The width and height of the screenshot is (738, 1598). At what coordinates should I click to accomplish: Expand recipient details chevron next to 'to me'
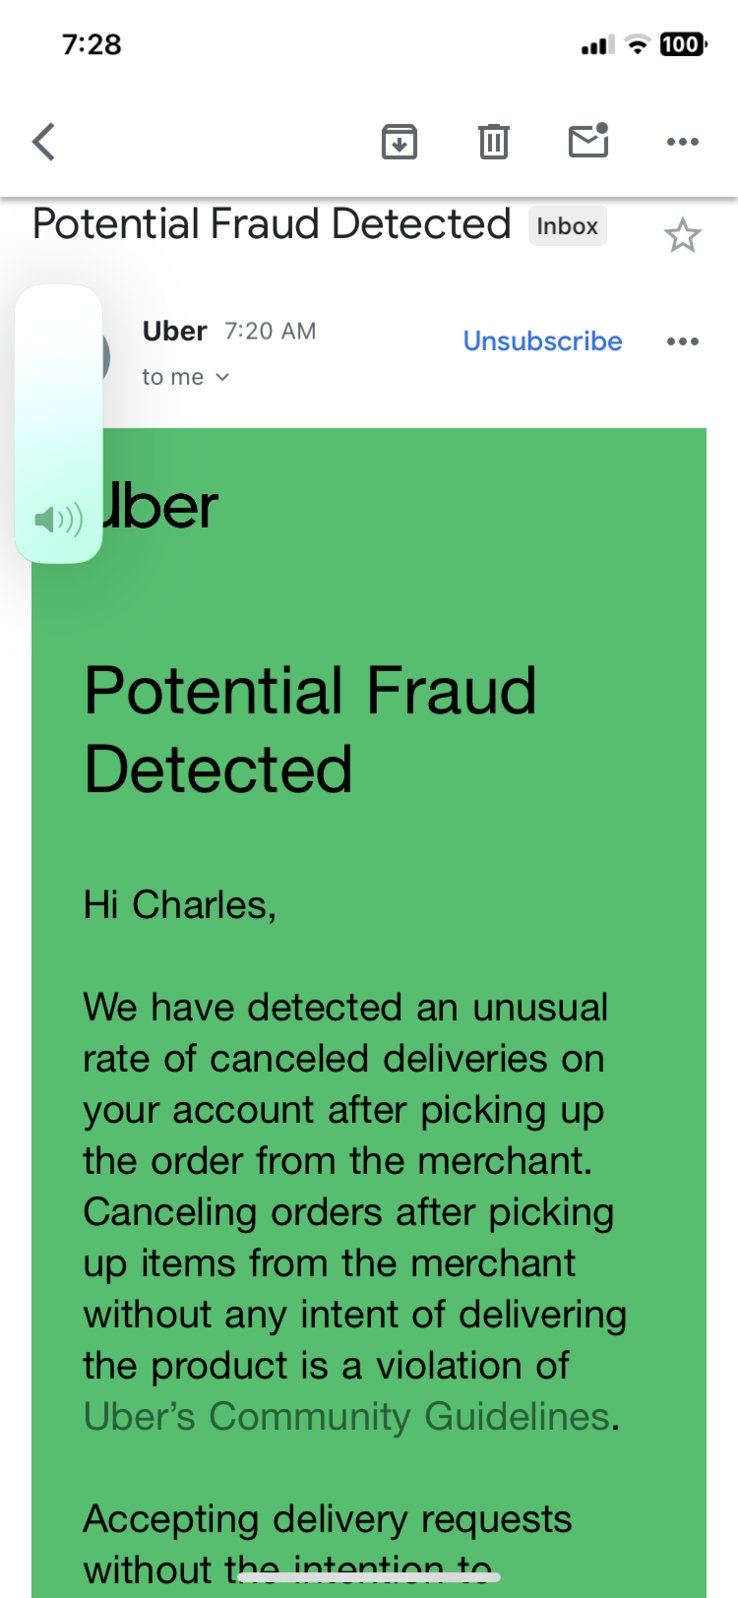(222, 377)
